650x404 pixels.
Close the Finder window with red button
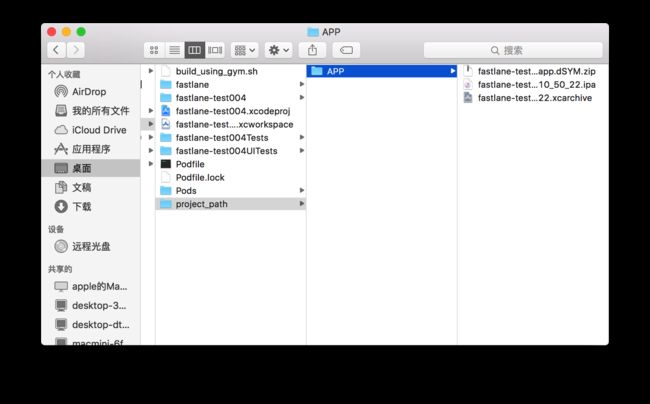click(51, 32)
